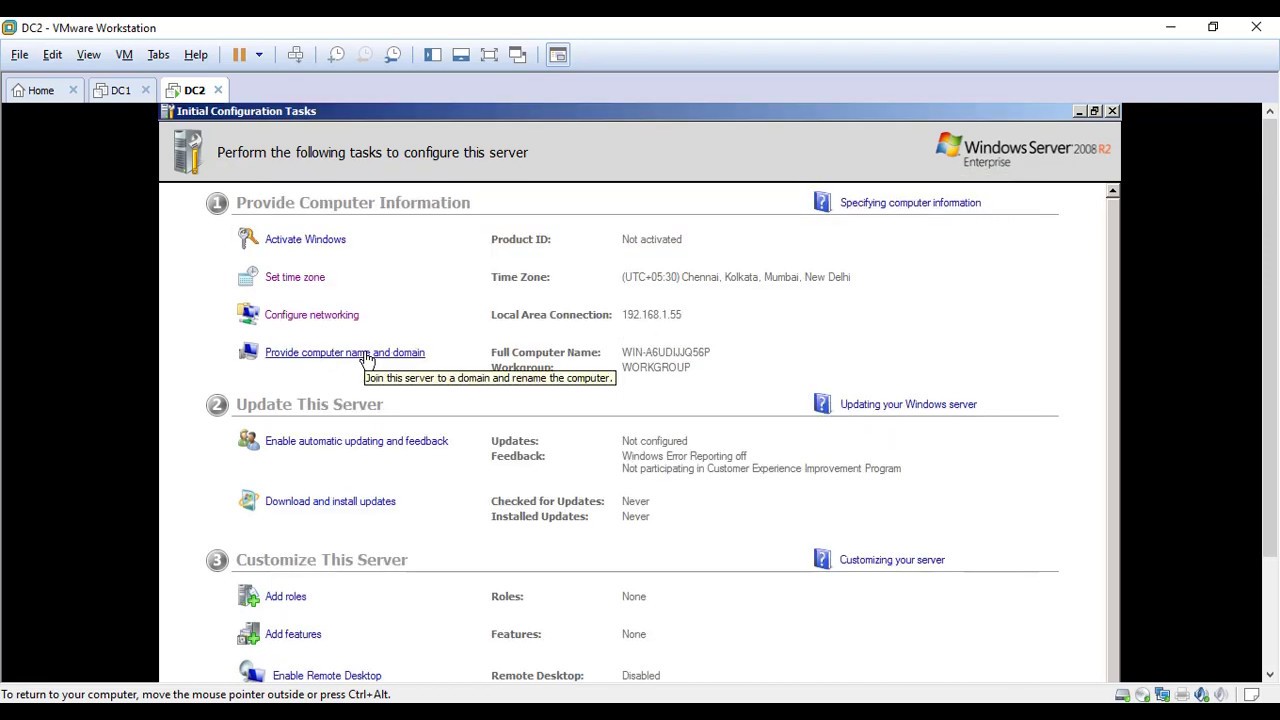Click the printer device status icon
Screen dimensions: 1280x720
(x=1182, y=695)
